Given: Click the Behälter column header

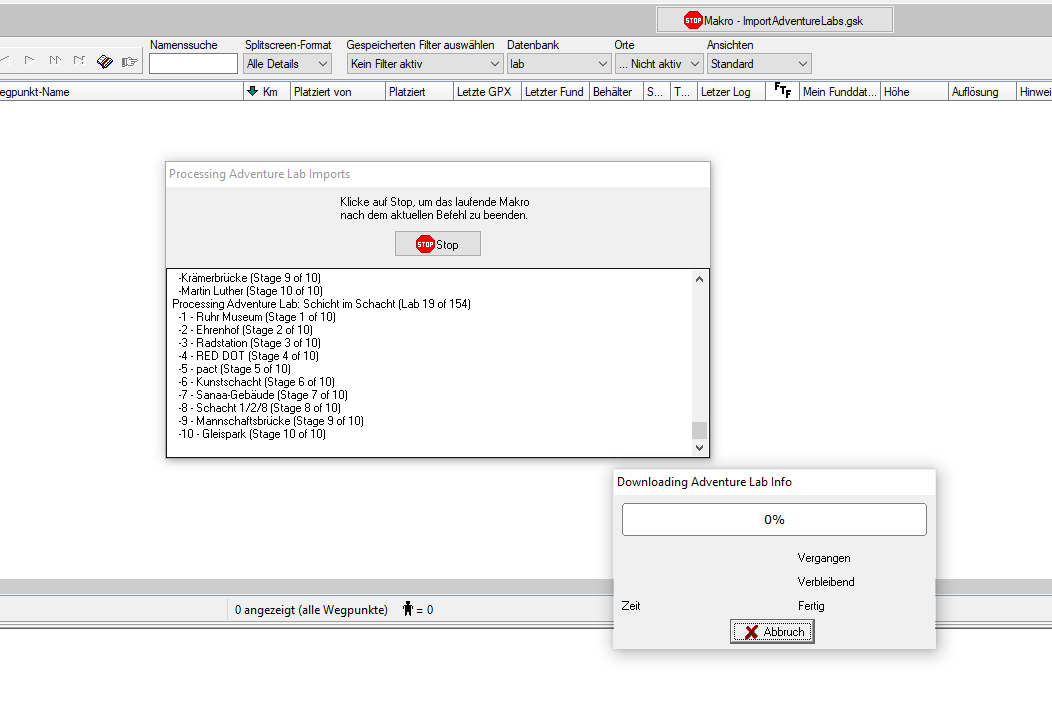Looking at the screenshot, I should click(616, 92).
